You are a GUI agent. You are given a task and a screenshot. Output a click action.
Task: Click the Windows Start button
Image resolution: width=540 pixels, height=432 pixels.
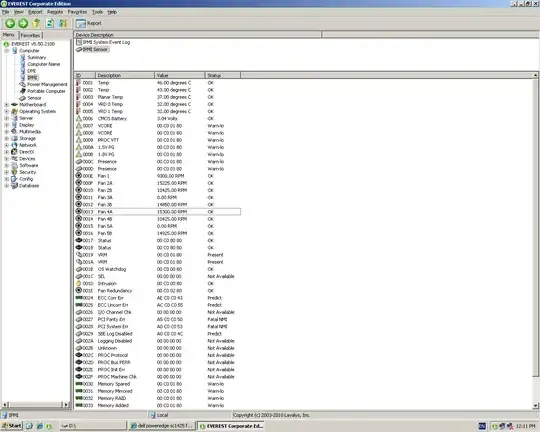(11, 426)
